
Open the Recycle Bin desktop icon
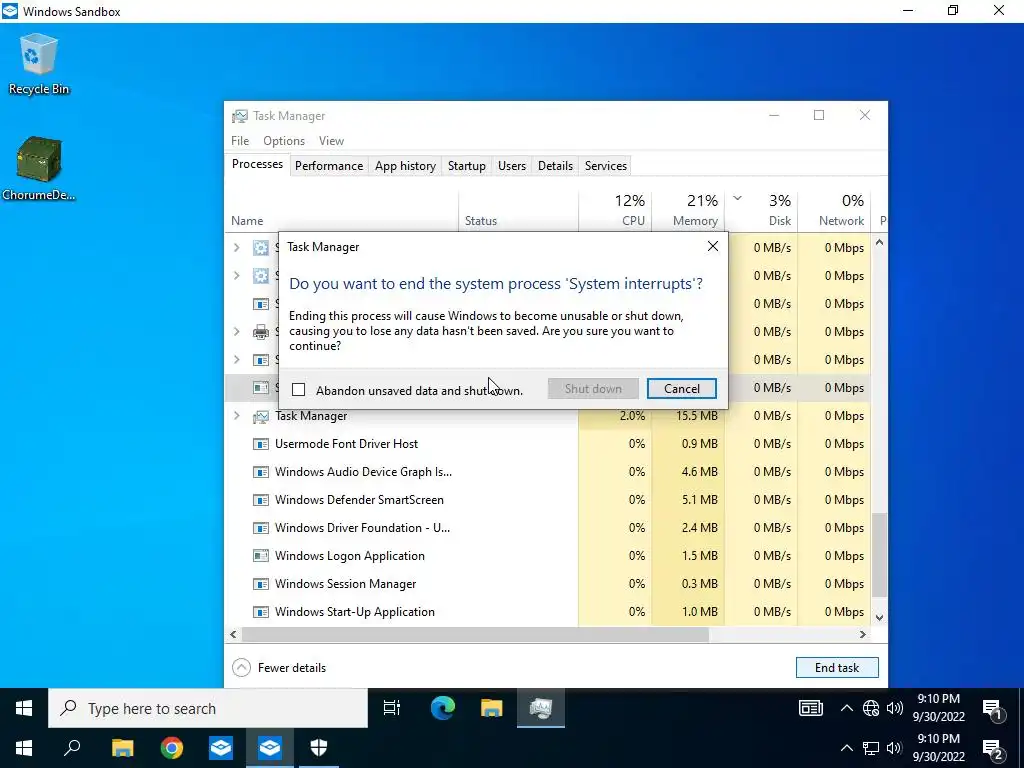(39, 64)
